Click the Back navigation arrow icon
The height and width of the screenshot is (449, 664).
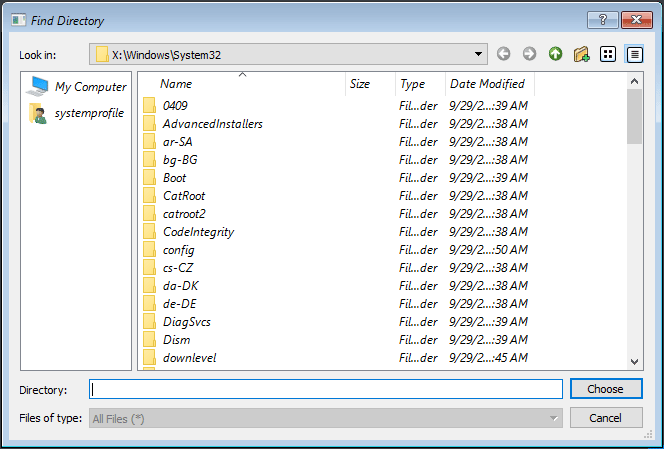[503, 54]
